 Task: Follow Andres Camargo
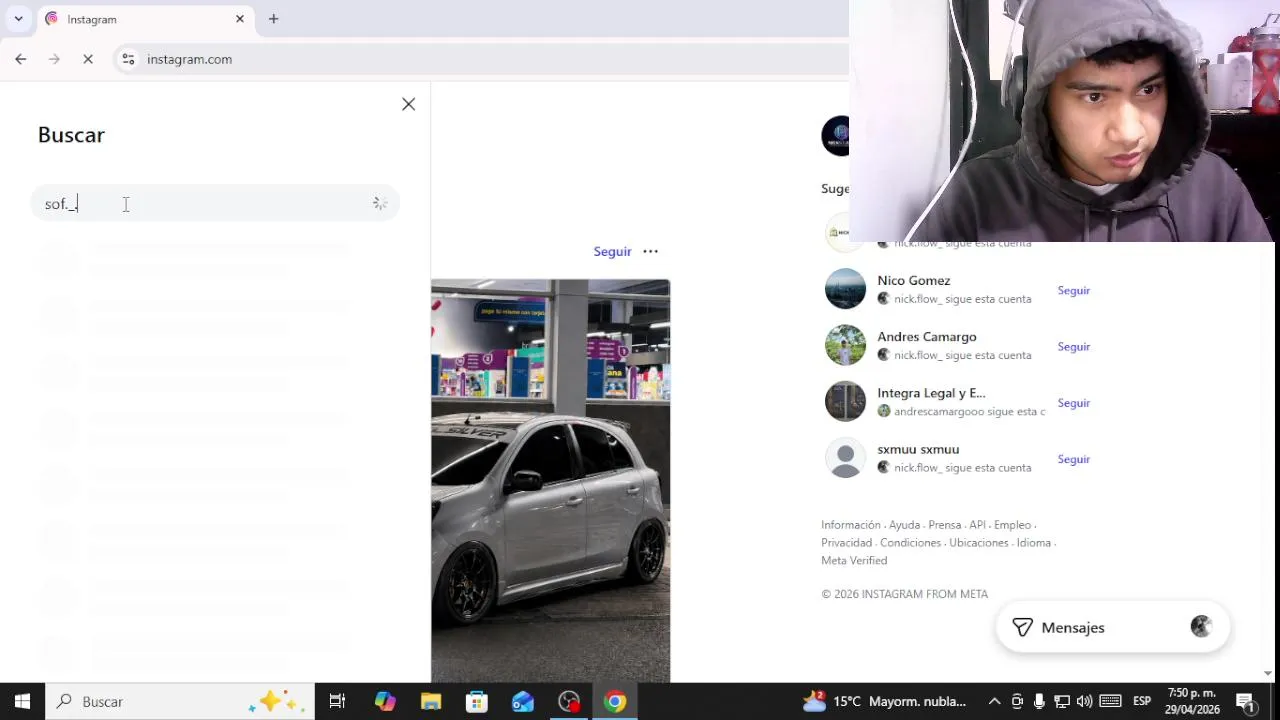pyautogui.click(x=1073, y=346)
